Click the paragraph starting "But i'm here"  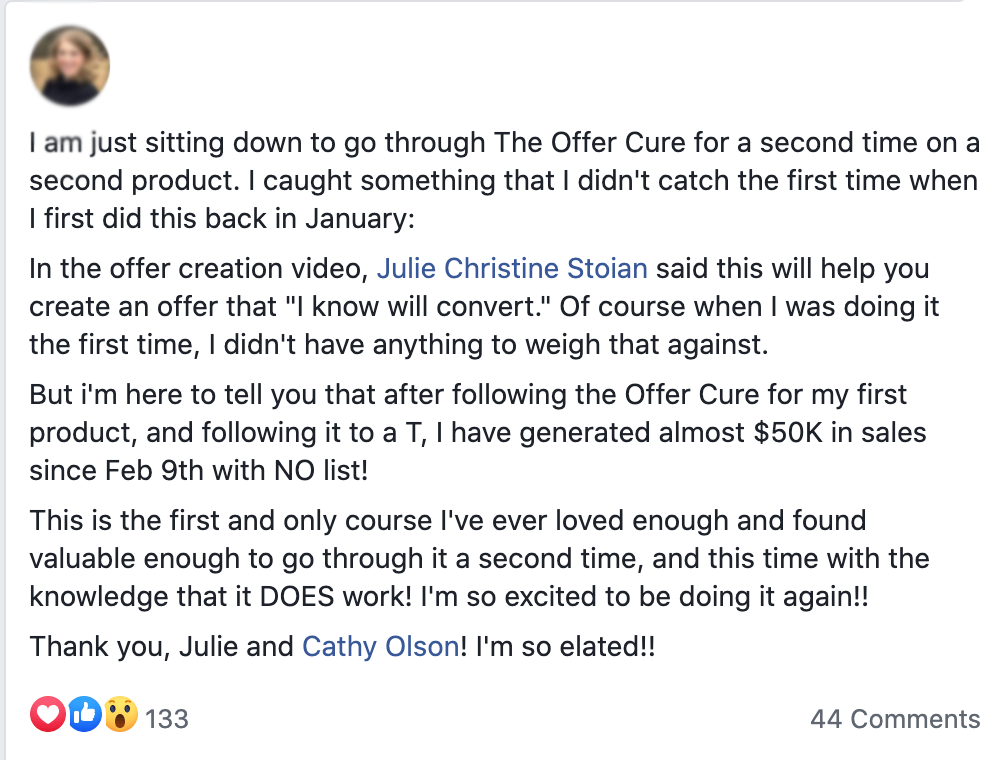tap(478, 433)
